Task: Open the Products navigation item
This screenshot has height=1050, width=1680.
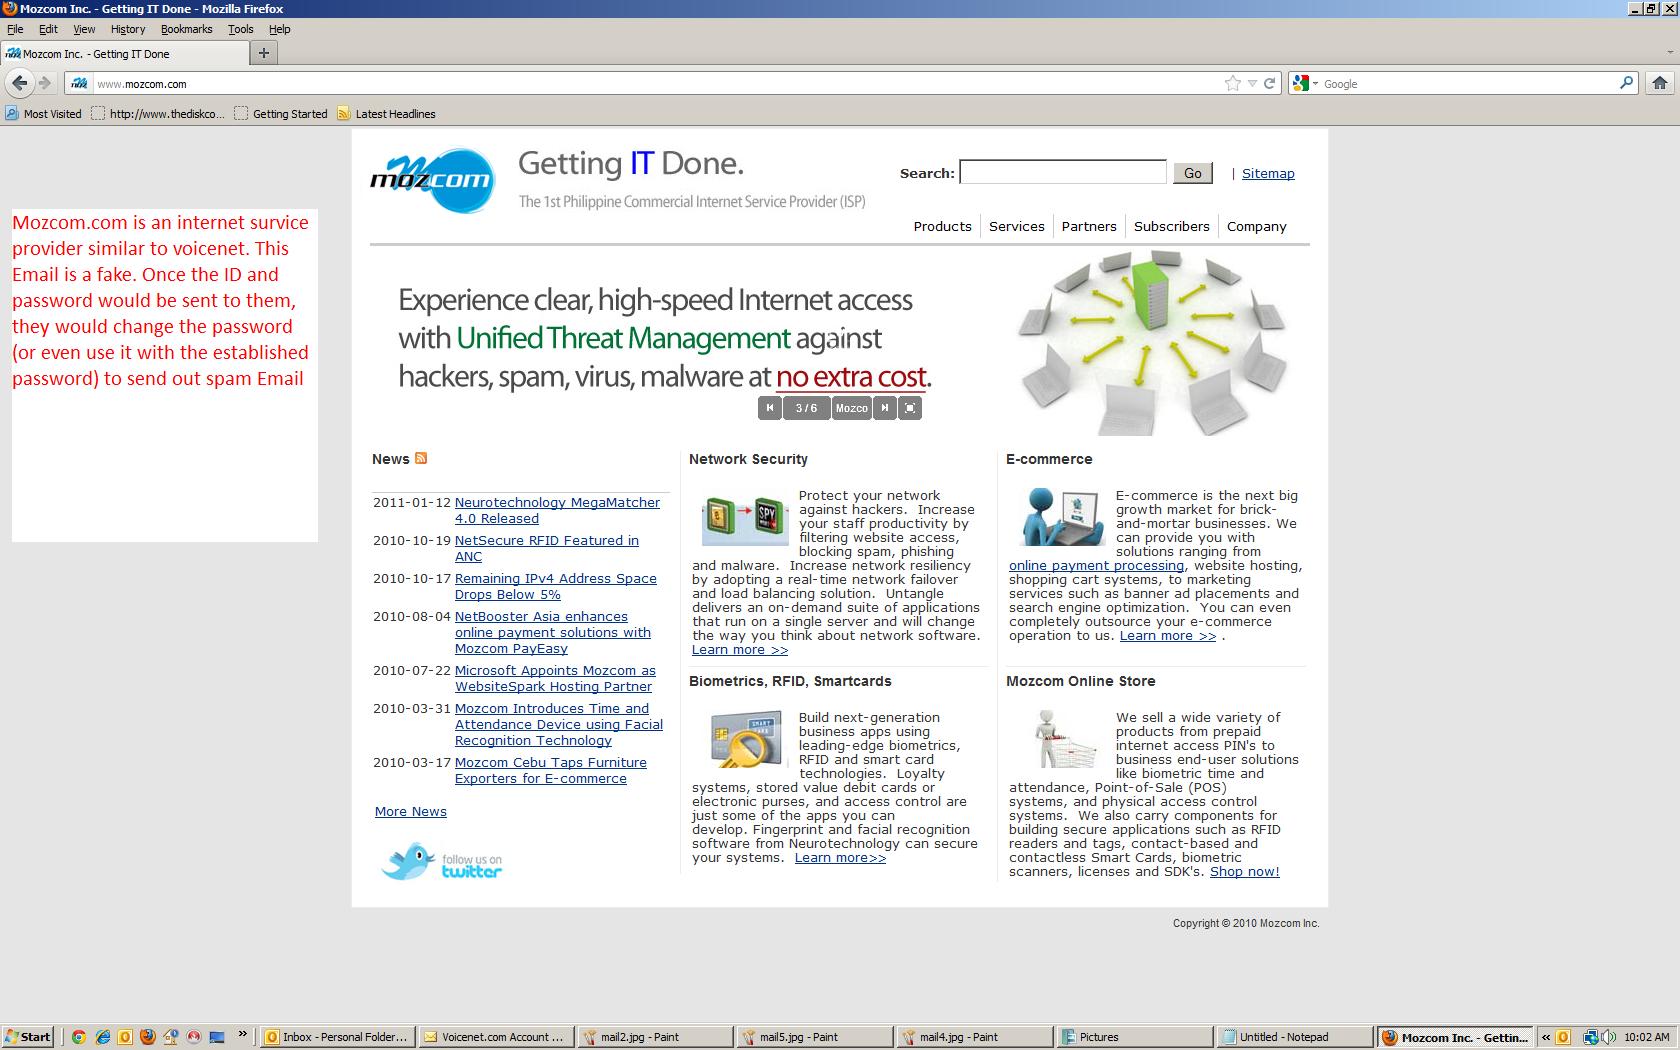Action: (x=942, y=226)
